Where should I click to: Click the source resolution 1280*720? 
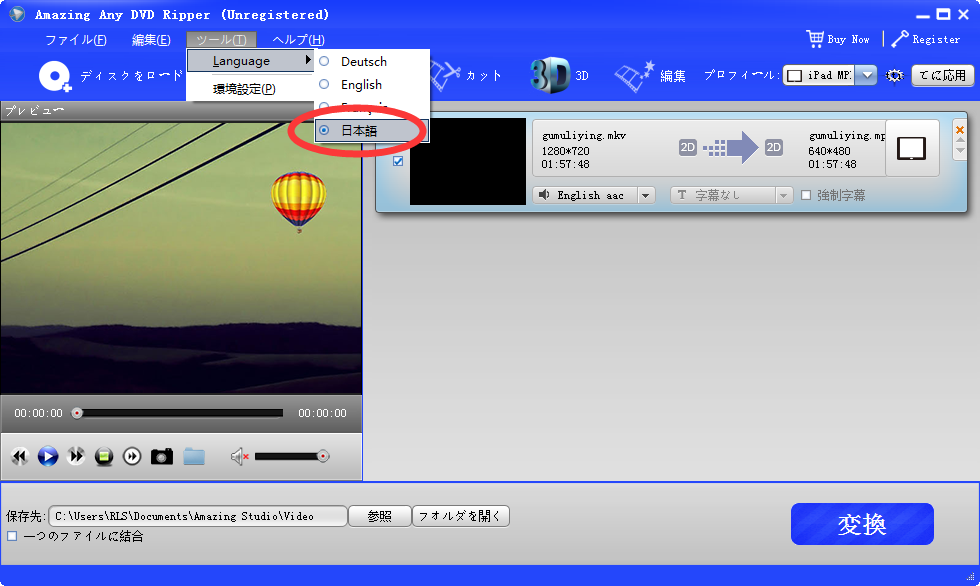coord(566,151)
